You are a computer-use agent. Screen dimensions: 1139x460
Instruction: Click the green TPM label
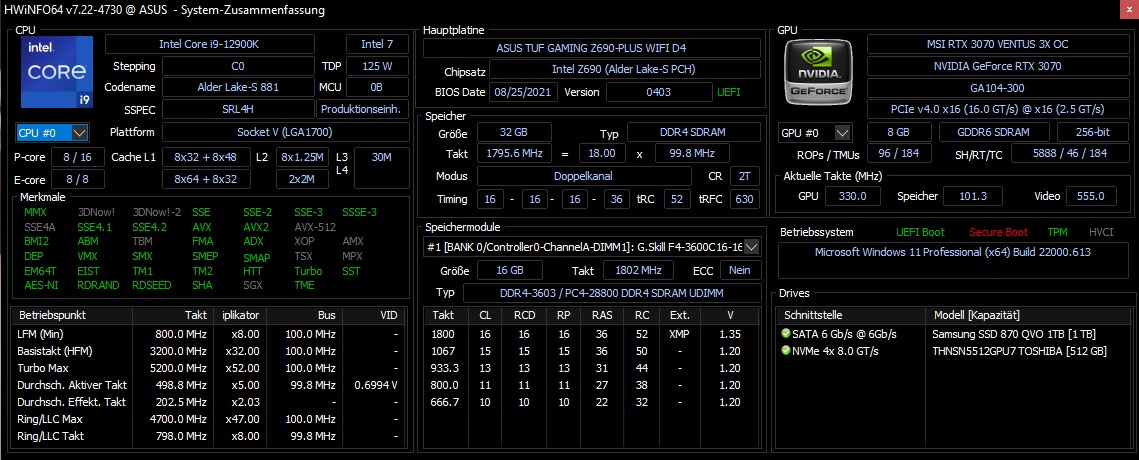click(x=1058, y=232)
